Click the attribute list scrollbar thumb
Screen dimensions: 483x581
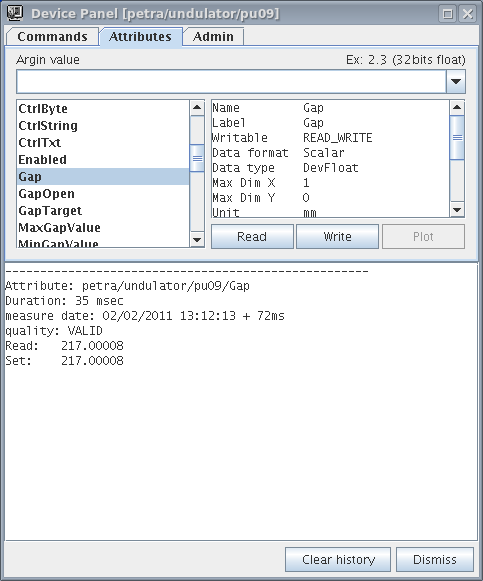tap(197, 158)
